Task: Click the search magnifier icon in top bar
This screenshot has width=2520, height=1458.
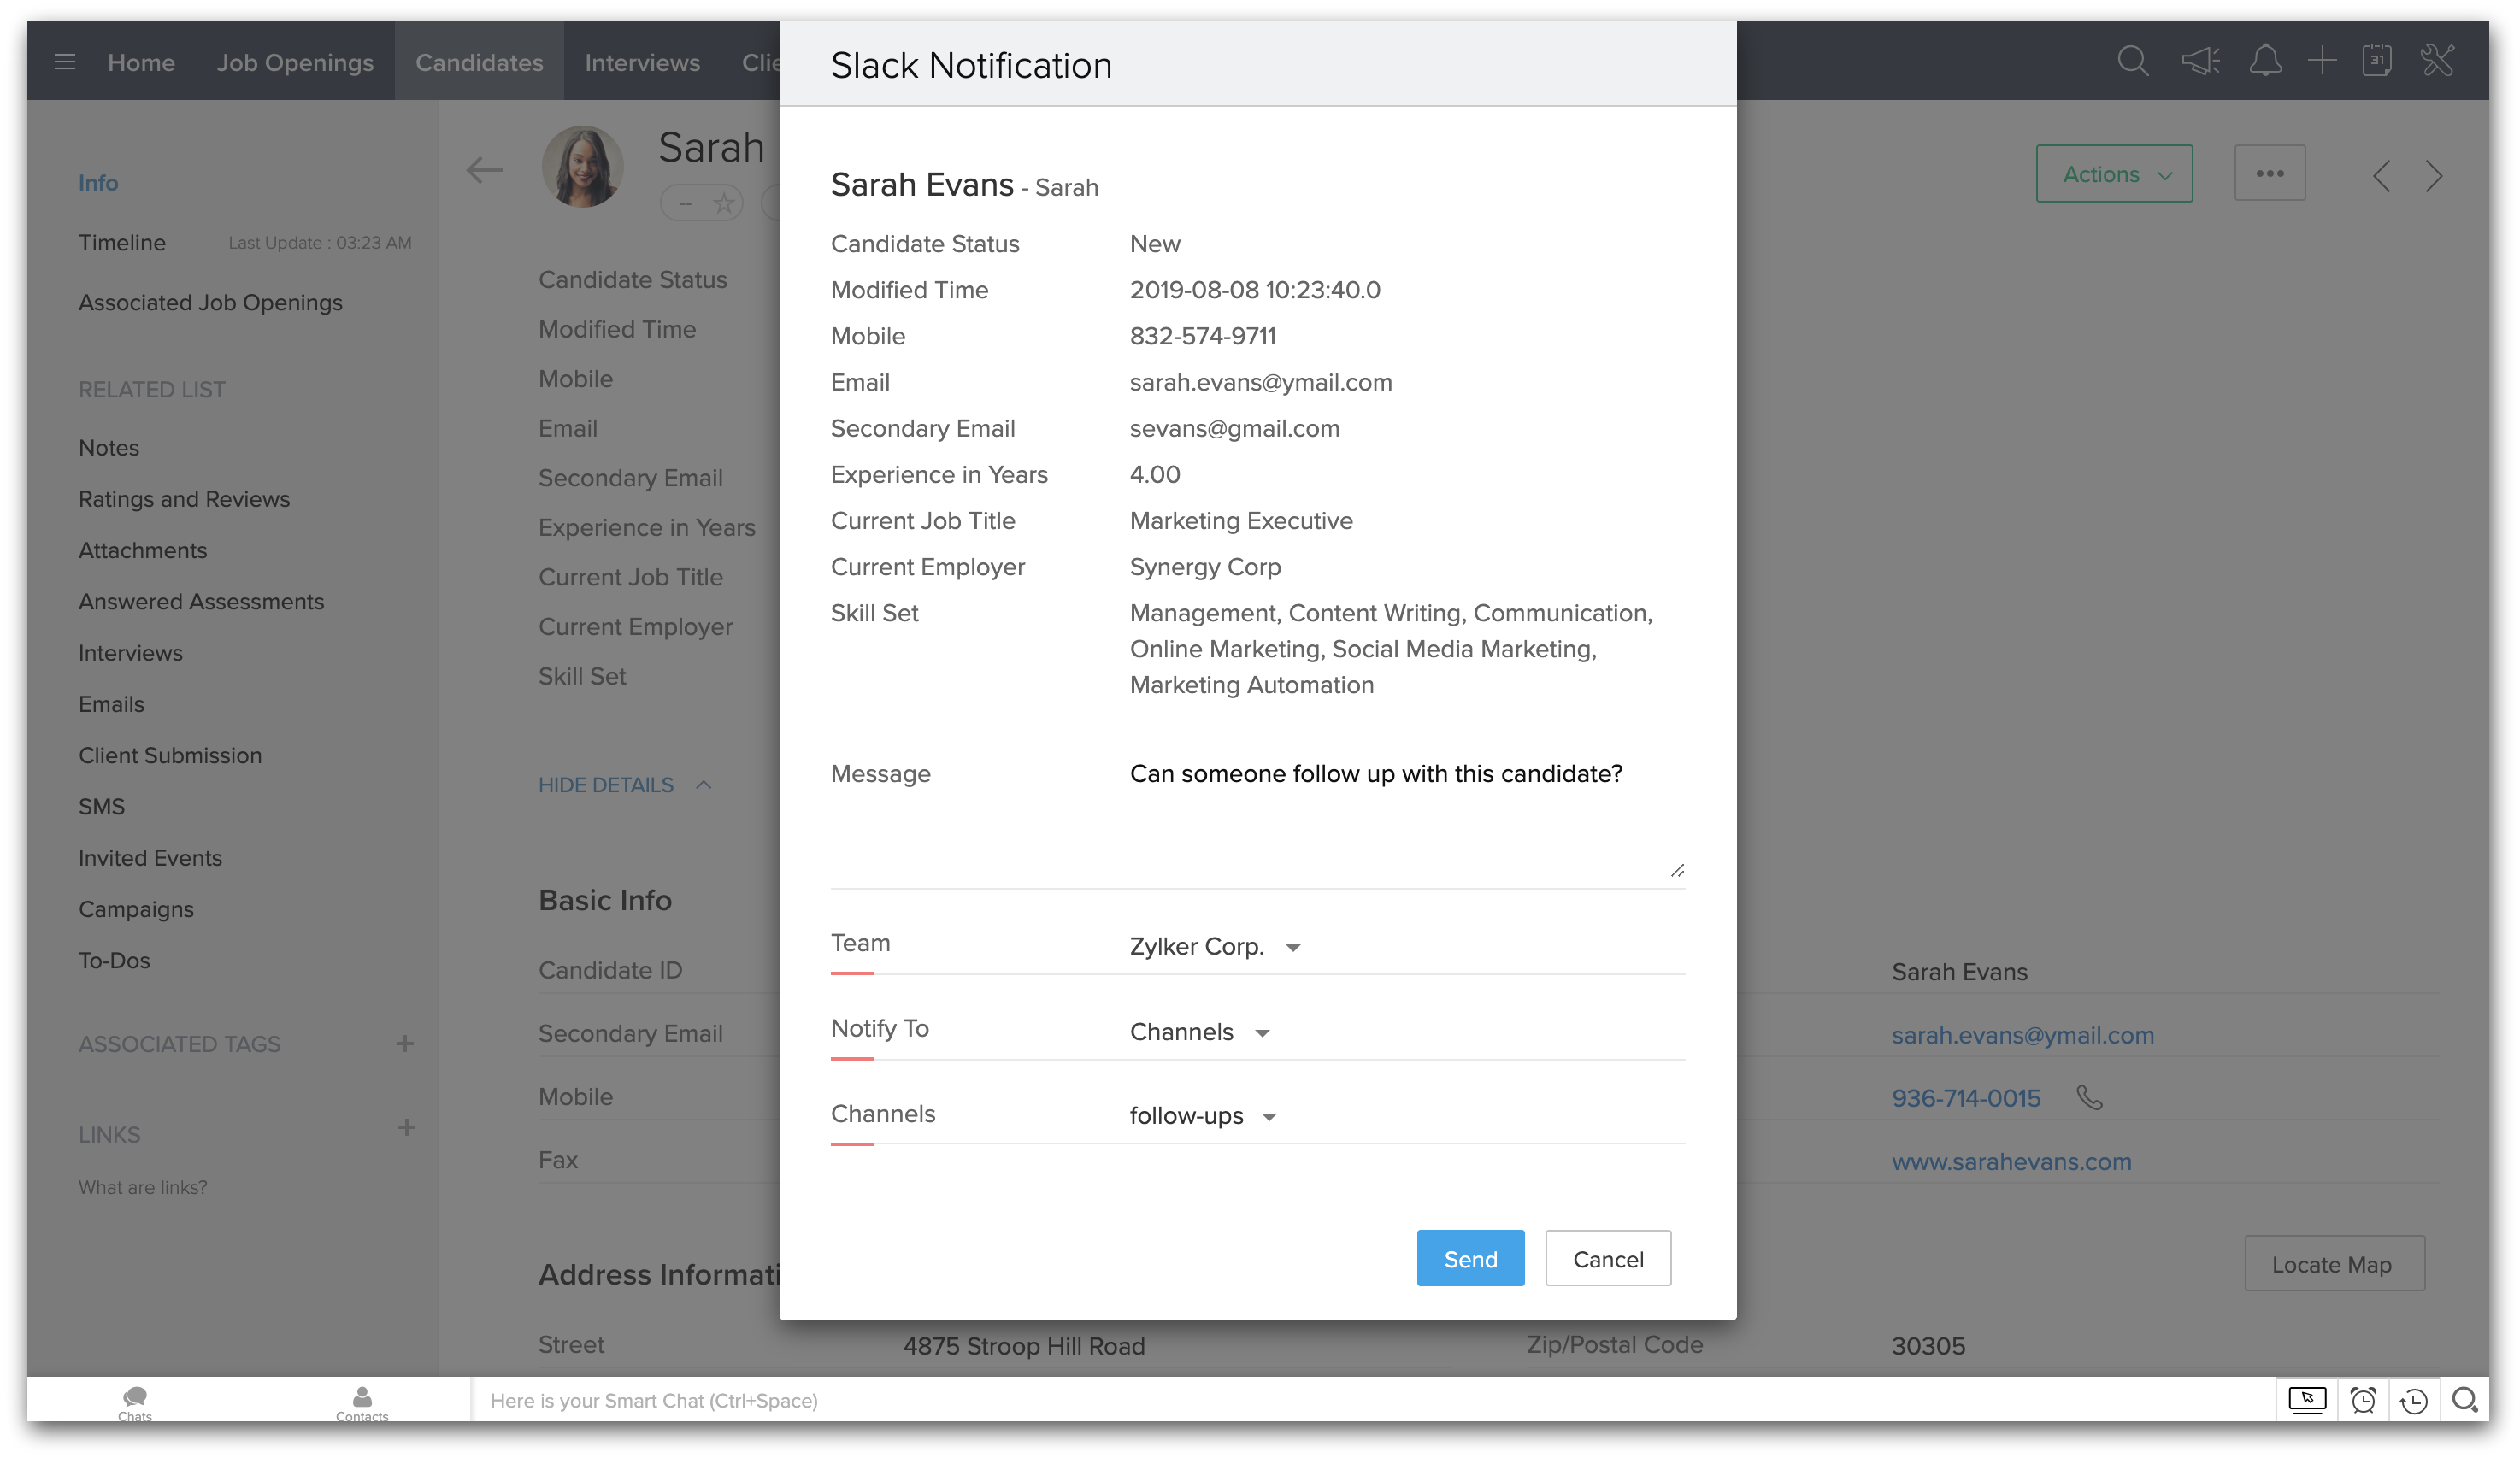Action: [2132, 62]
